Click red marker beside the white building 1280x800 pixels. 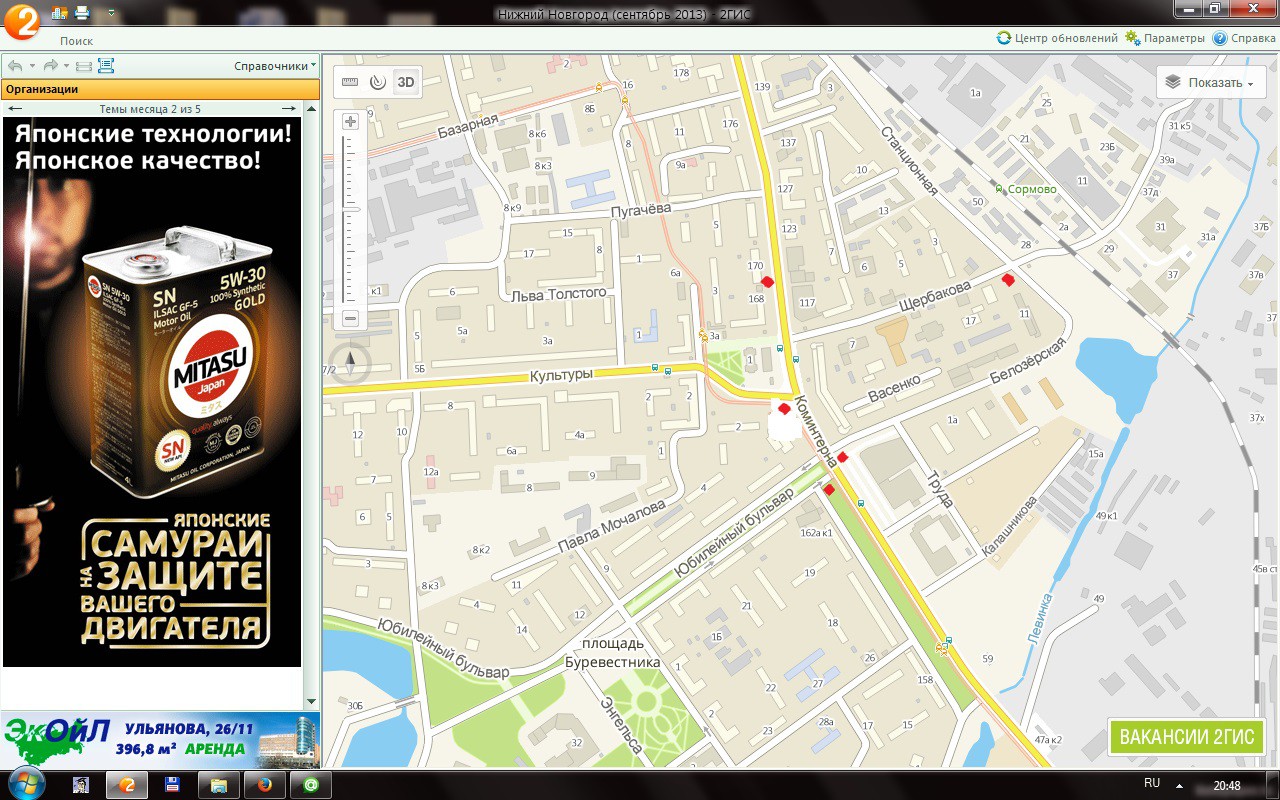click(x=784, y=408)
